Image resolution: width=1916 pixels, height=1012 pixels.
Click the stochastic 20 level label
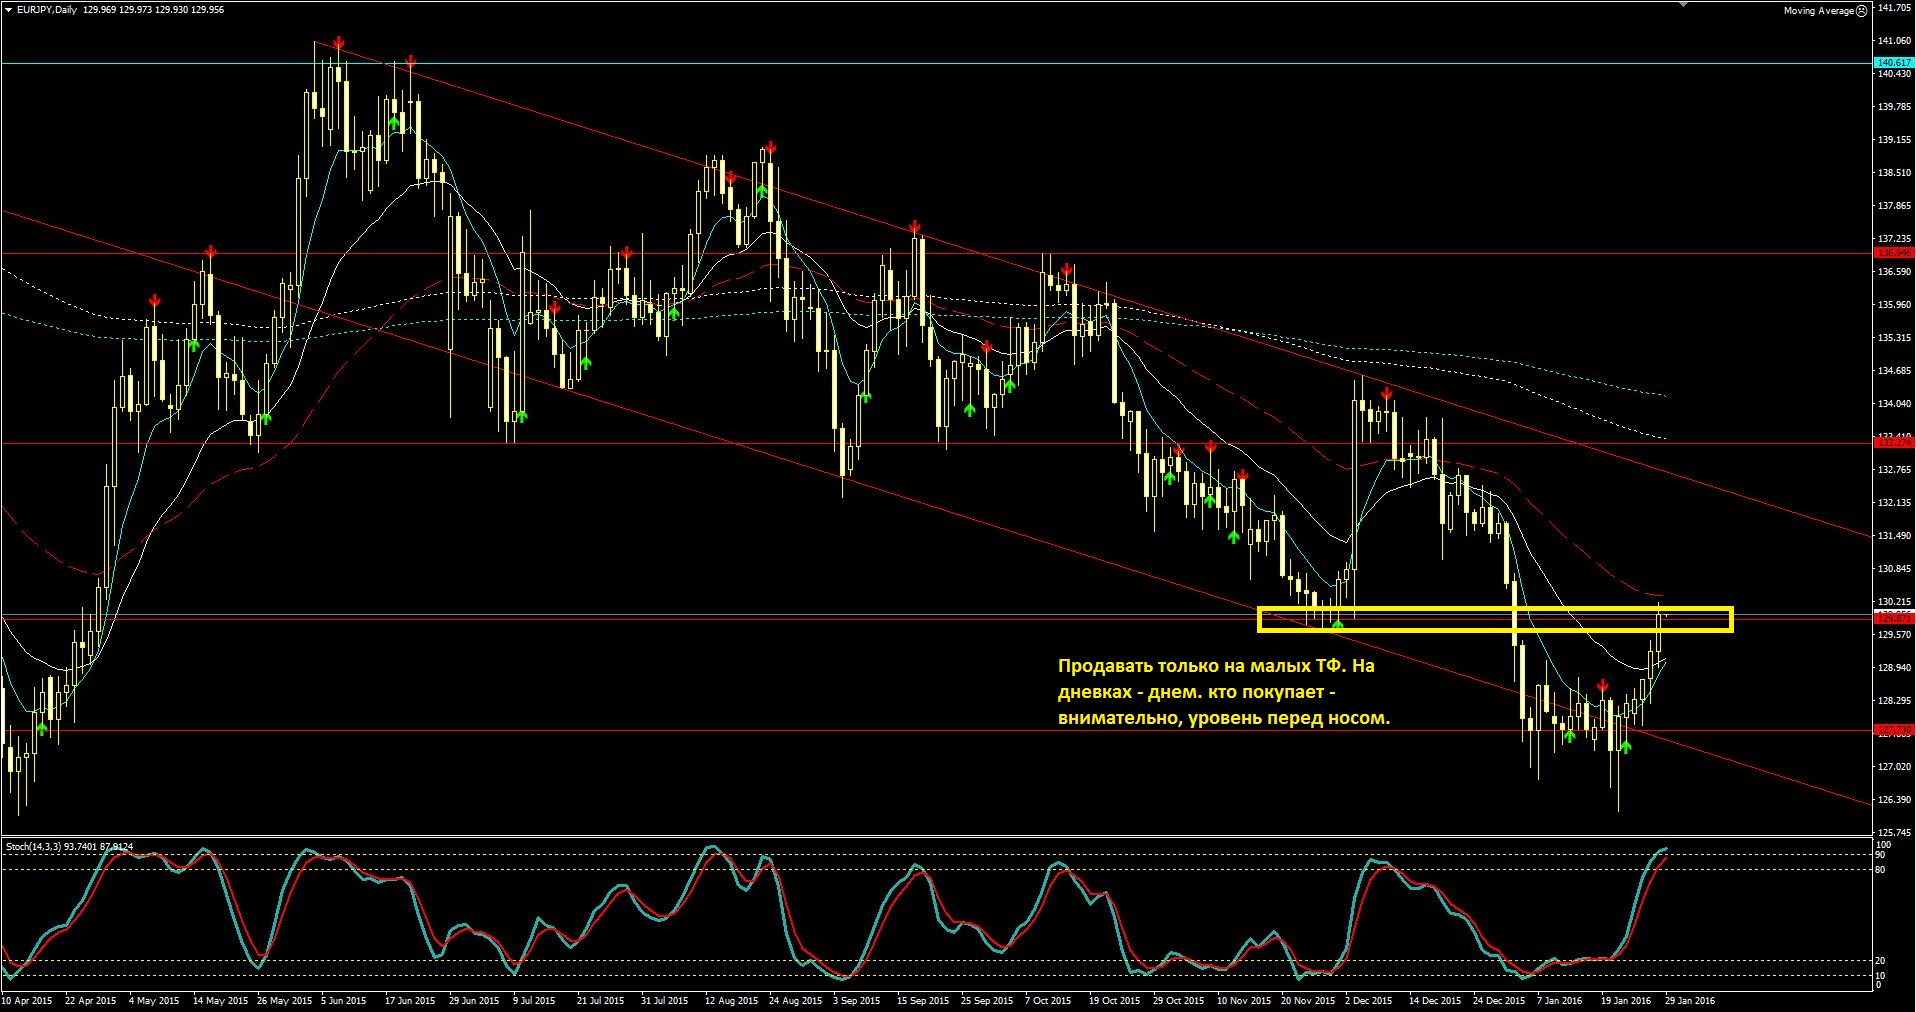coord(1880,961)
